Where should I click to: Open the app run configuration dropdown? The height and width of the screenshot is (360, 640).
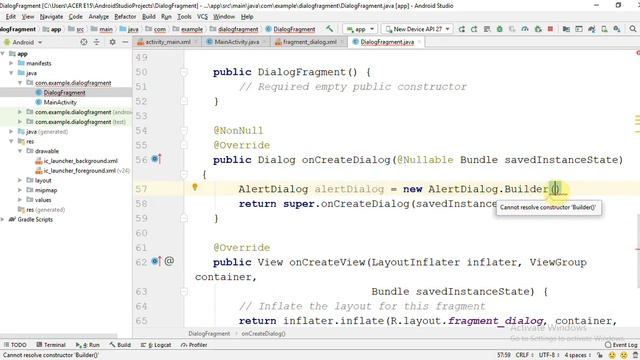[360, 29]
